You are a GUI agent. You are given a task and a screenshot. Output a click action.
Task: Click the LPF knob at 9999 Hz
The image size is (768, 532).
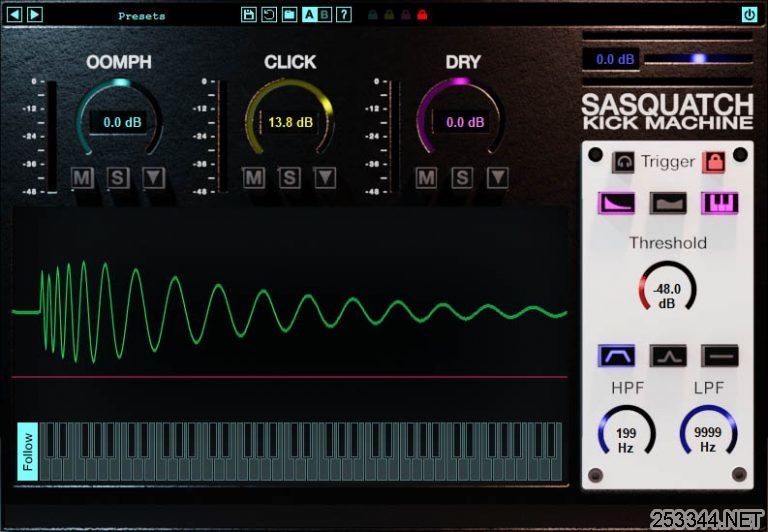[x=708, y=431]
